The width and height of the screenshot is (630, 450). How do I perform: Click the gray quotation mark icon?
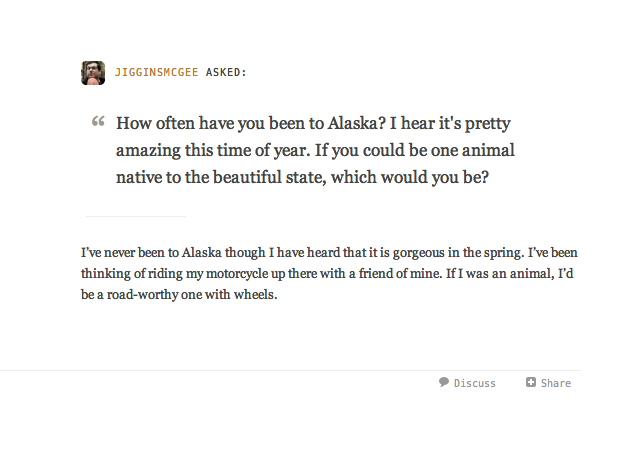tap(98, 122)
